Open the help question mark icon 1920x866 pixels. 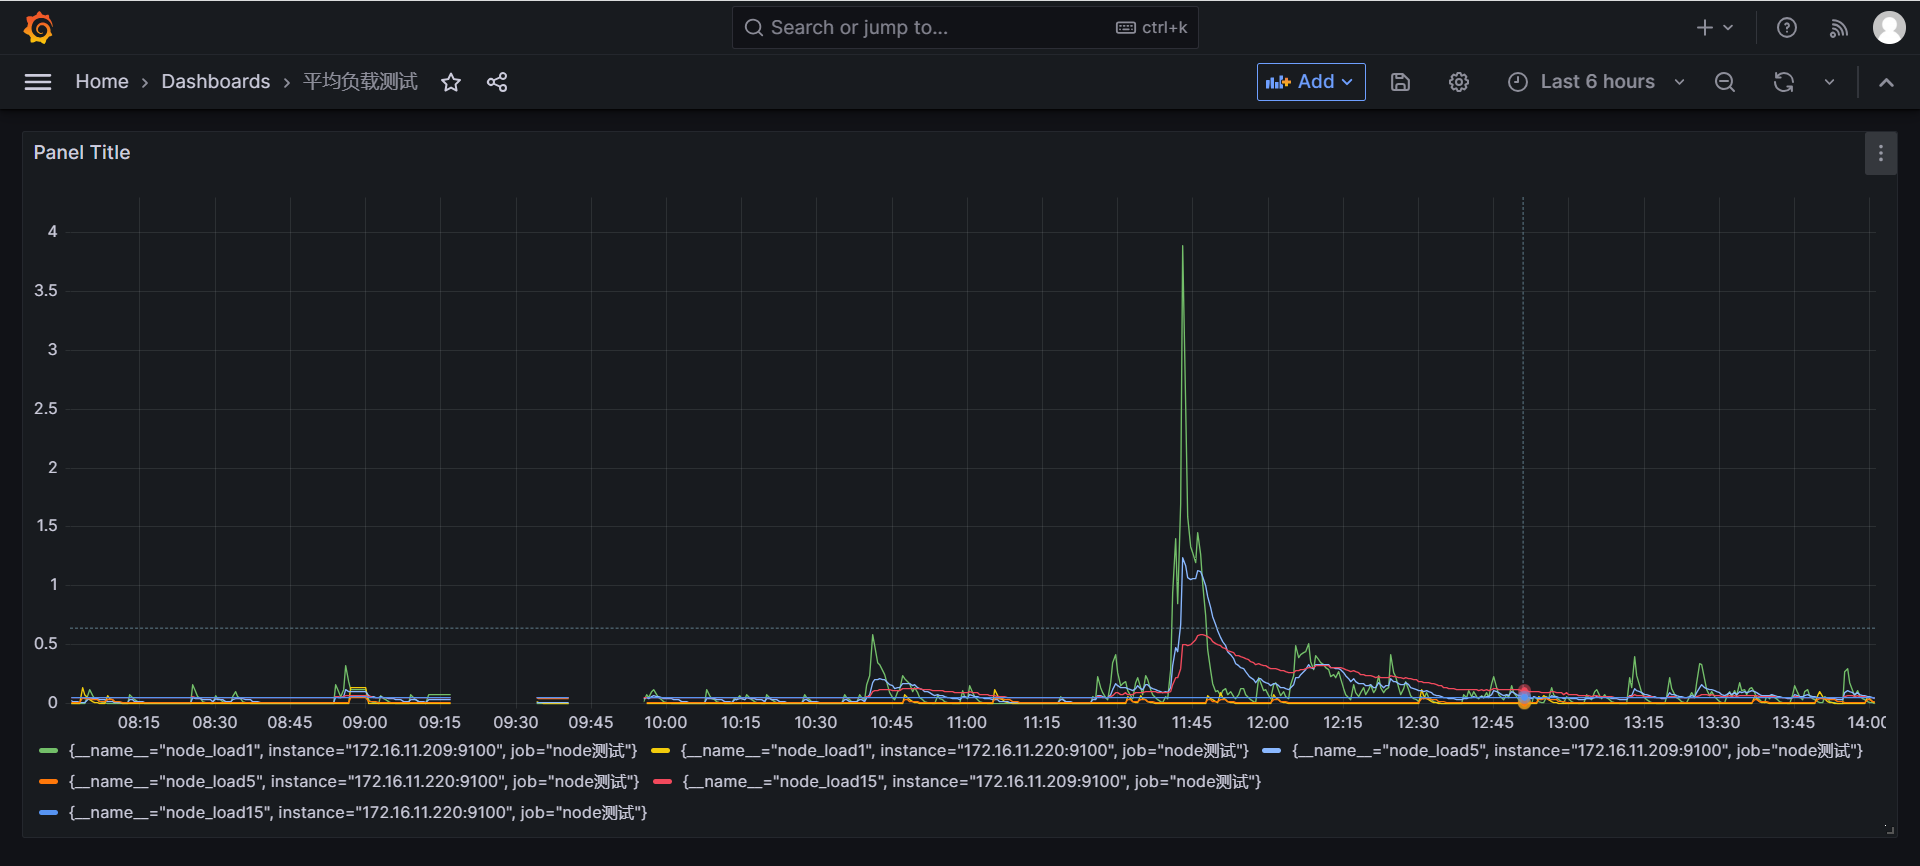click(1787, 28)
